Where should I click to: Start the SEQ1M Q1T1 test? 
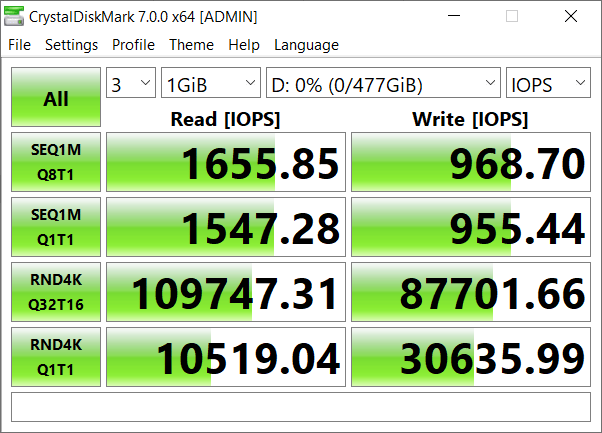[x=56, y=227]
